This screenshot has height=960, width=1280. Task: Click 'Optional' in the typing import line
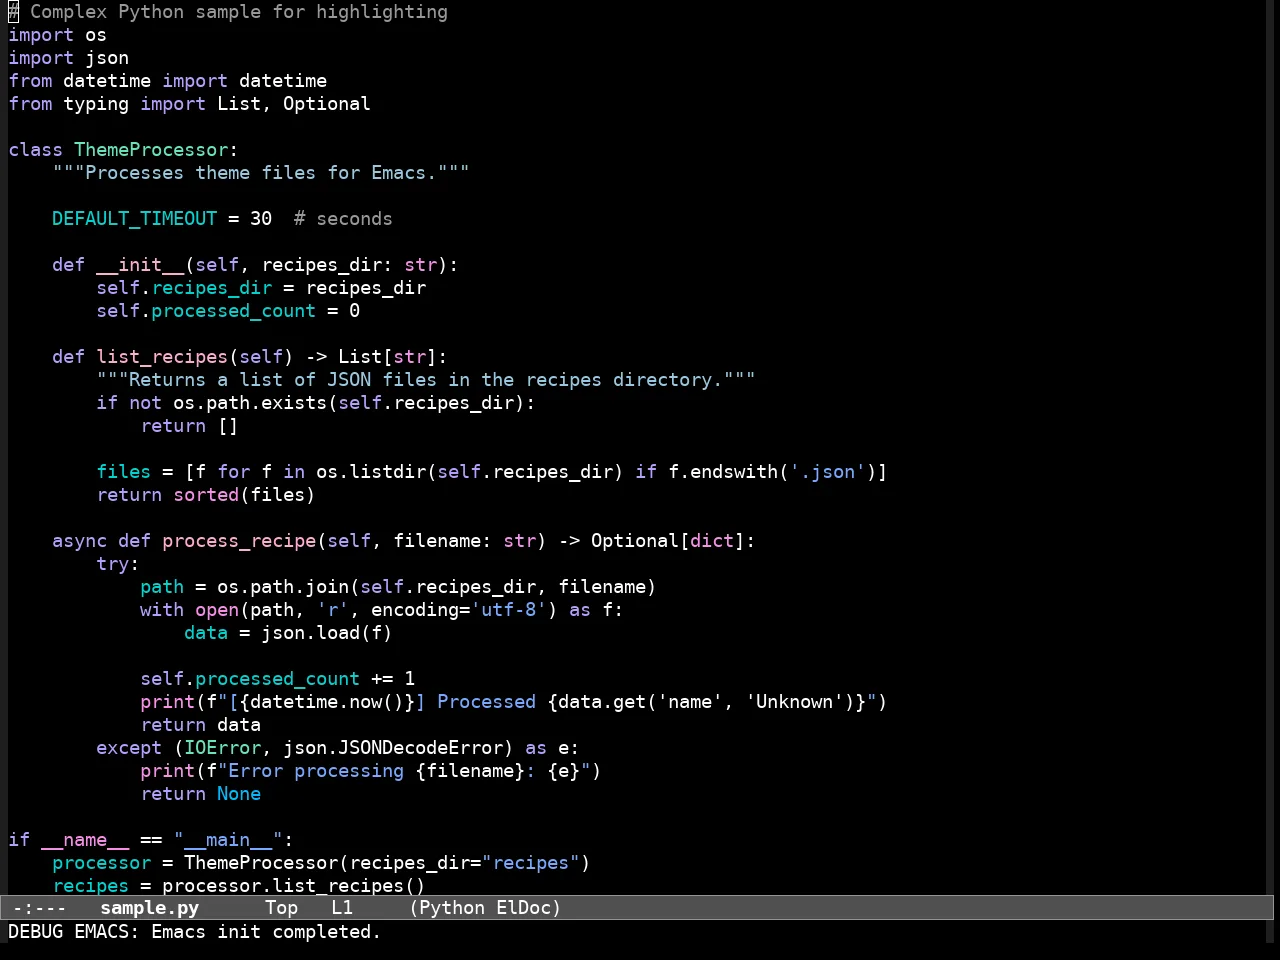click(326, 104)
